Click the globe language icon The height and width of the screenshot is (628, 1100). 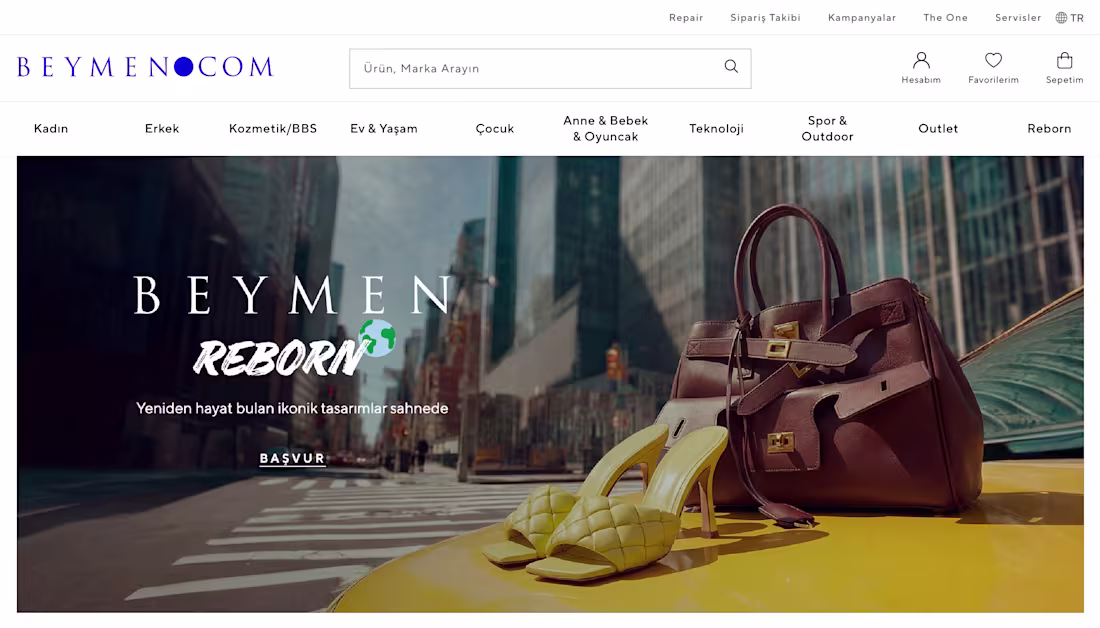pos(1061,18)
